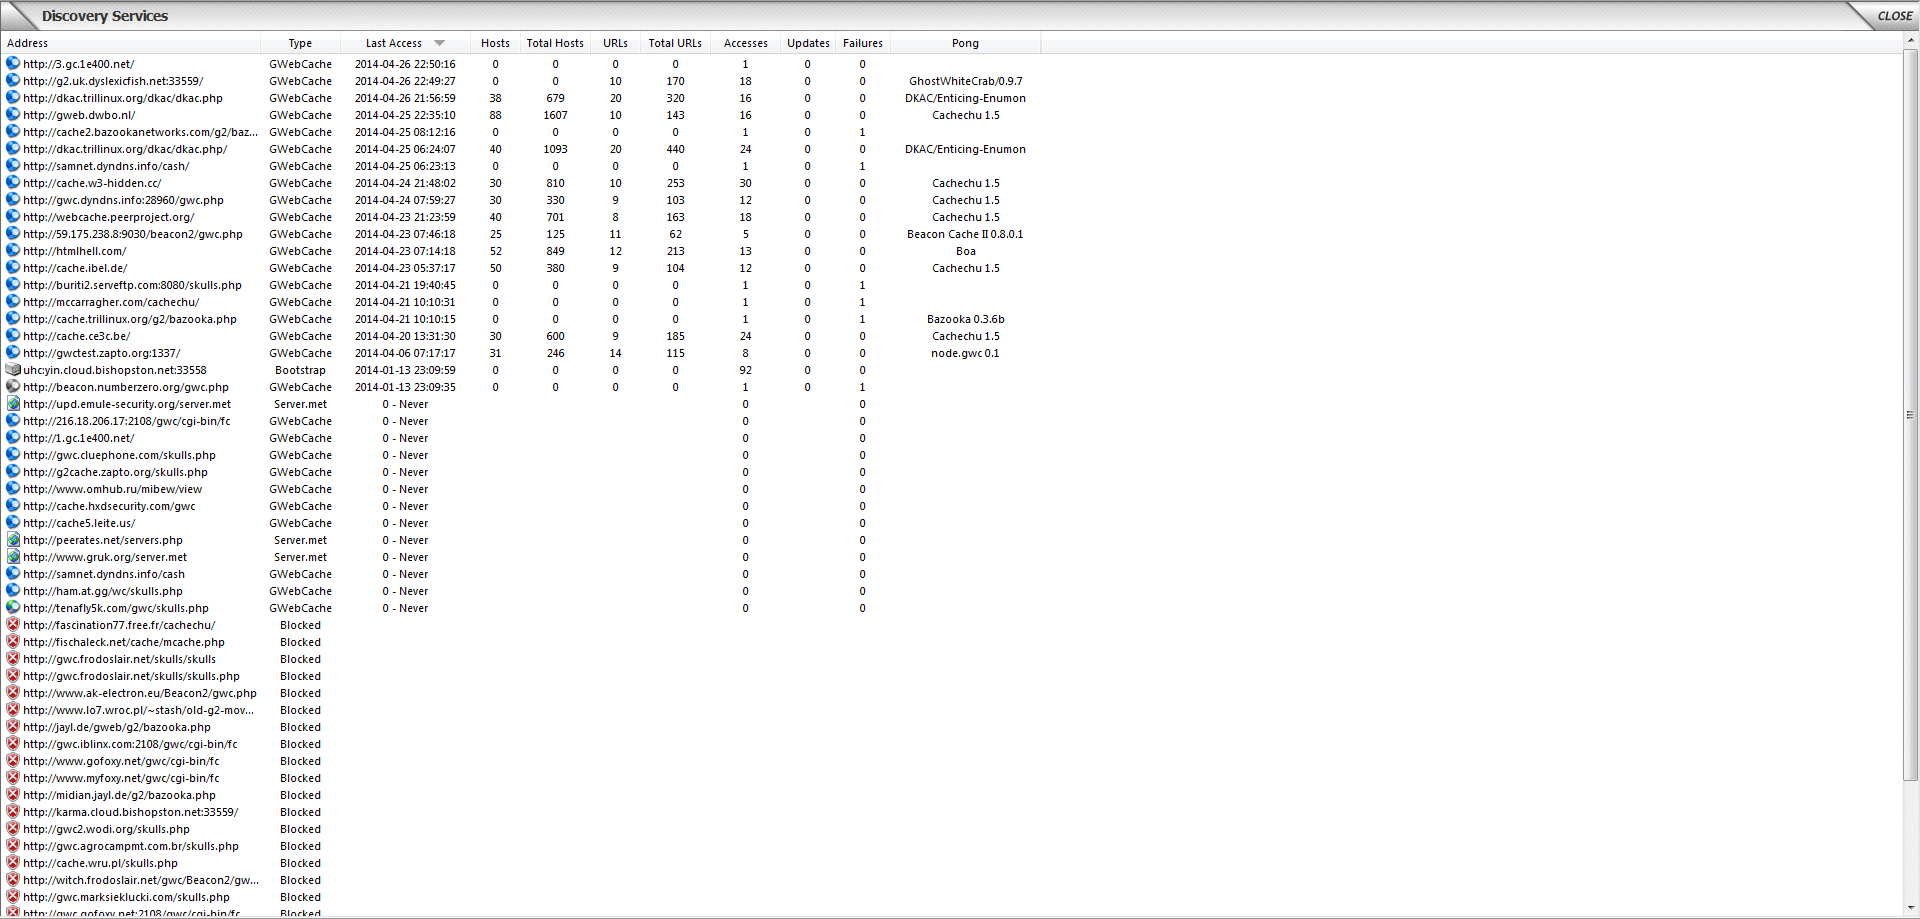The image size is (1920, 919).
Task: Click globe icon beside http://htmlhell.com/
Action: point(13,251)
